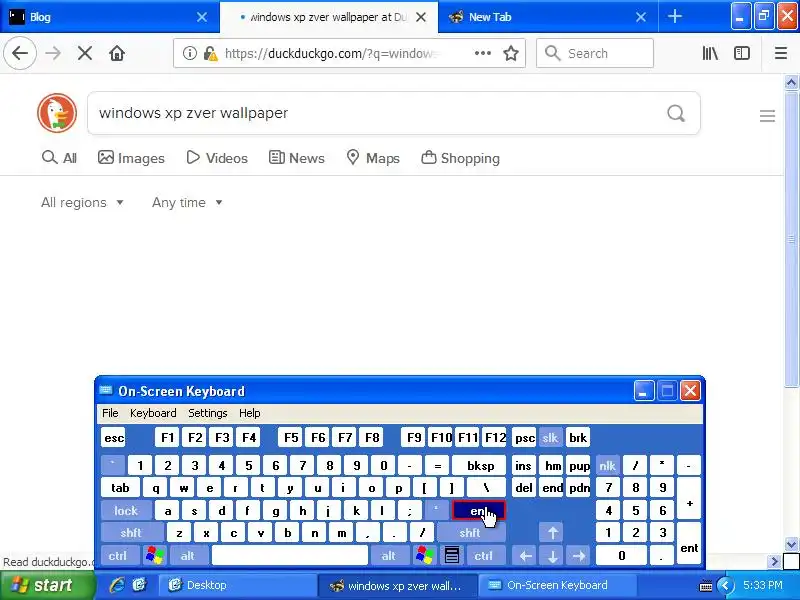Select the Images search category
This screenshot has width=800, height=600.
tap(131, 158)
